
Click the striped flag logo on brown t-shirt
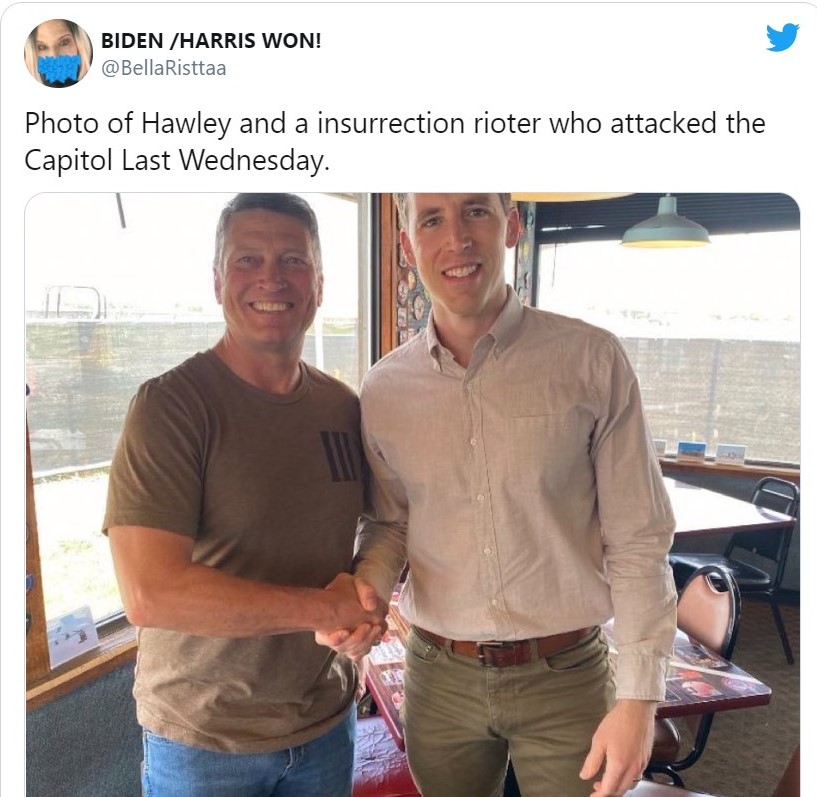pyautogui.click(x=340, y=456)
